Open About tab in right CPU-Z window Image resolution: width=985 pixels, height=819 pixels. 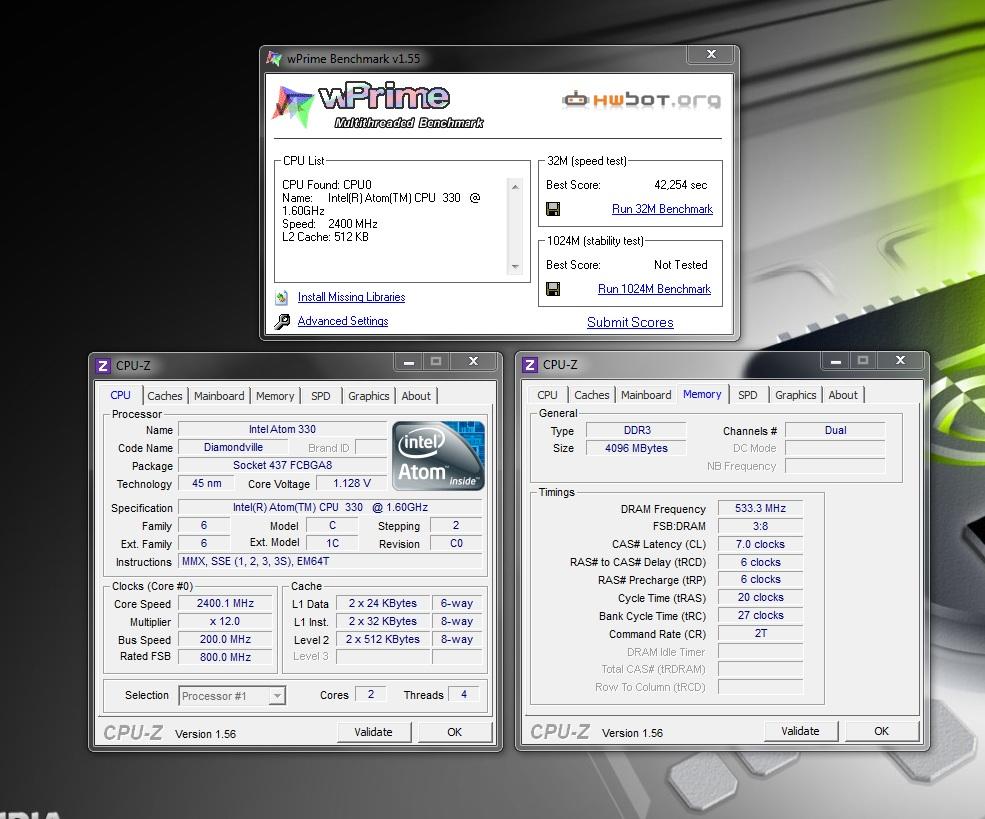coord(843,395)
